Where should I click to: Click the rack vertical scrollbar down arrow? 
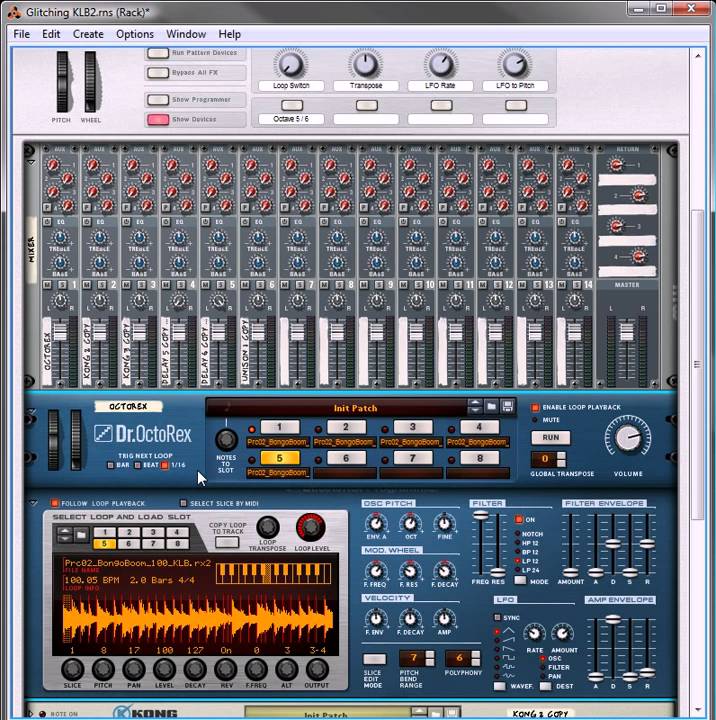(698, 710)
